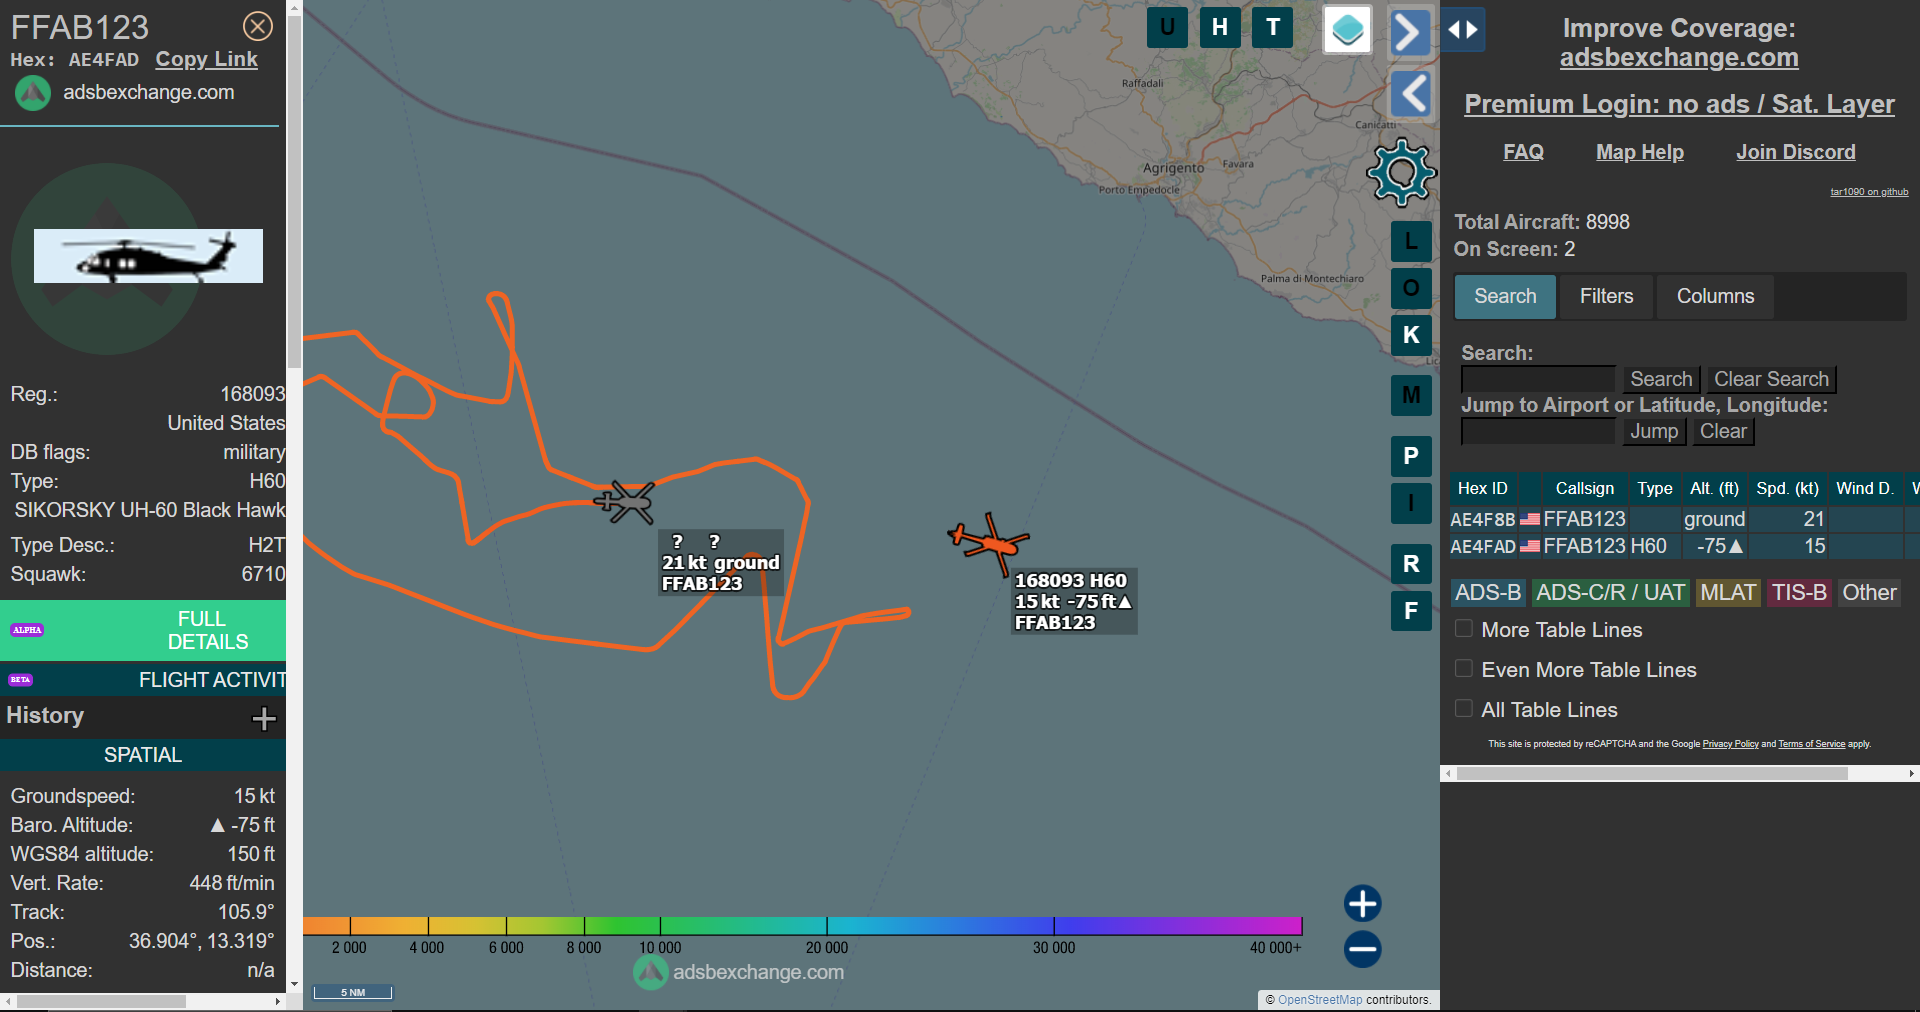Open FULL DETAILS for the aircraft

tap(143, 630)
